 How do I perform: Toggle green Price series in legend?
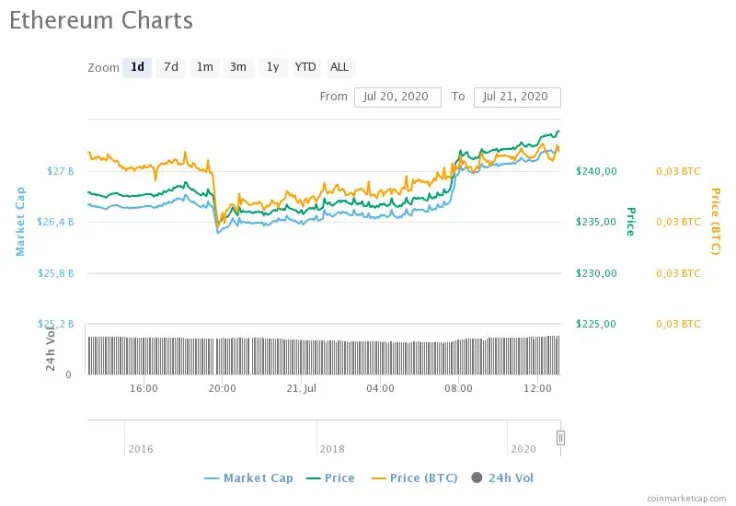pos(332,478)
